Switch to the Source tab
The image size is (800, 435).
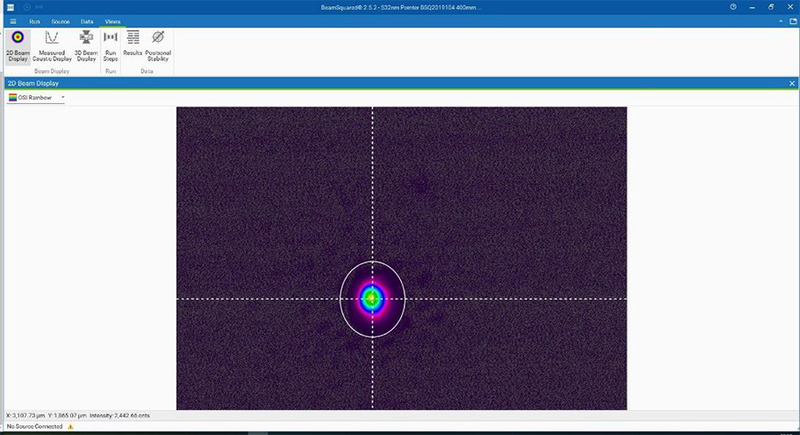[x=60, y=20]
